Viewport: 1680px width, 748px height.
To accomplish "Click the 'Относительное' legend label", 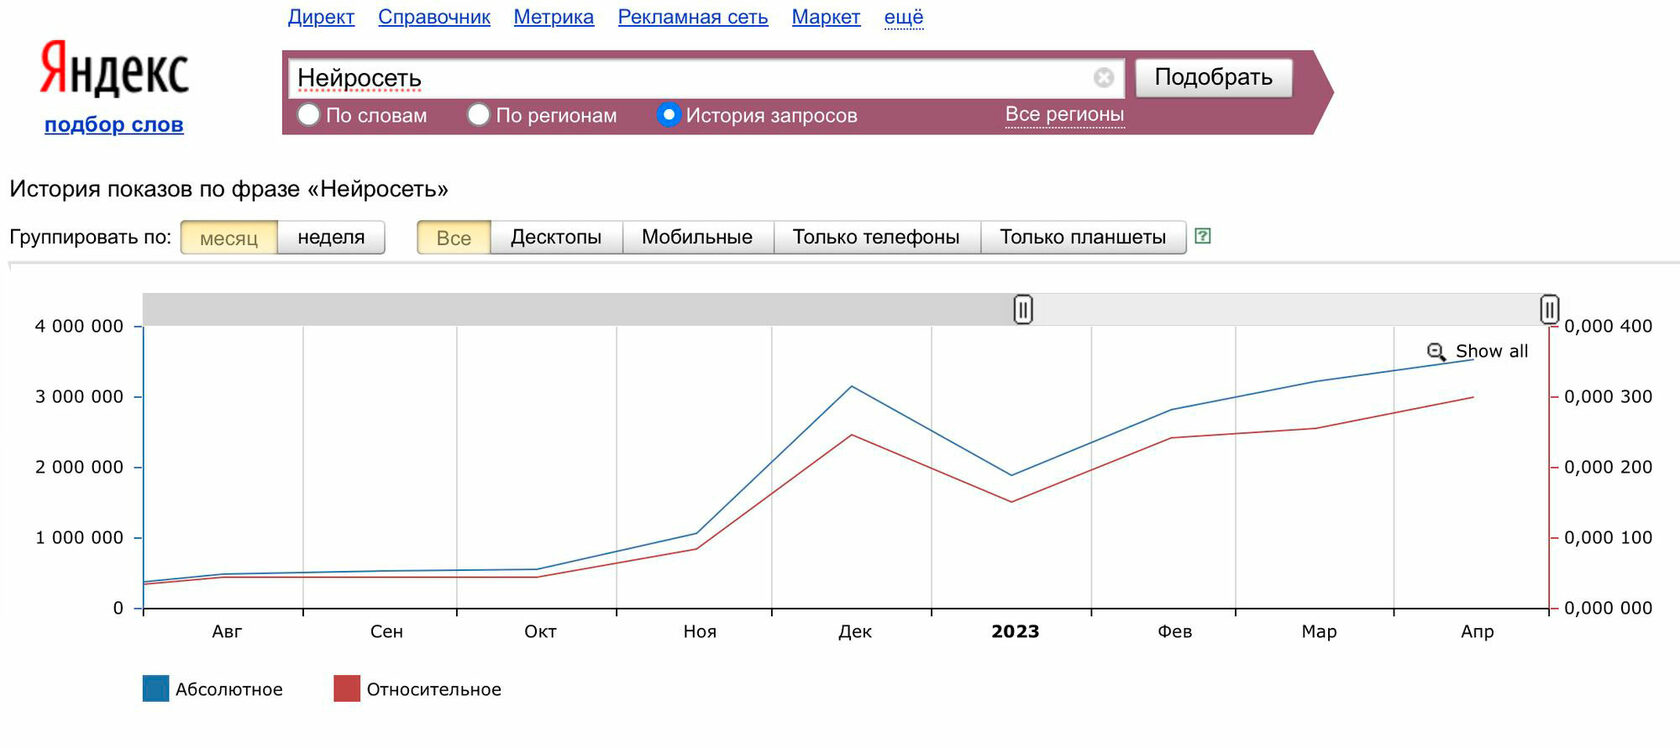I will 434,689.
